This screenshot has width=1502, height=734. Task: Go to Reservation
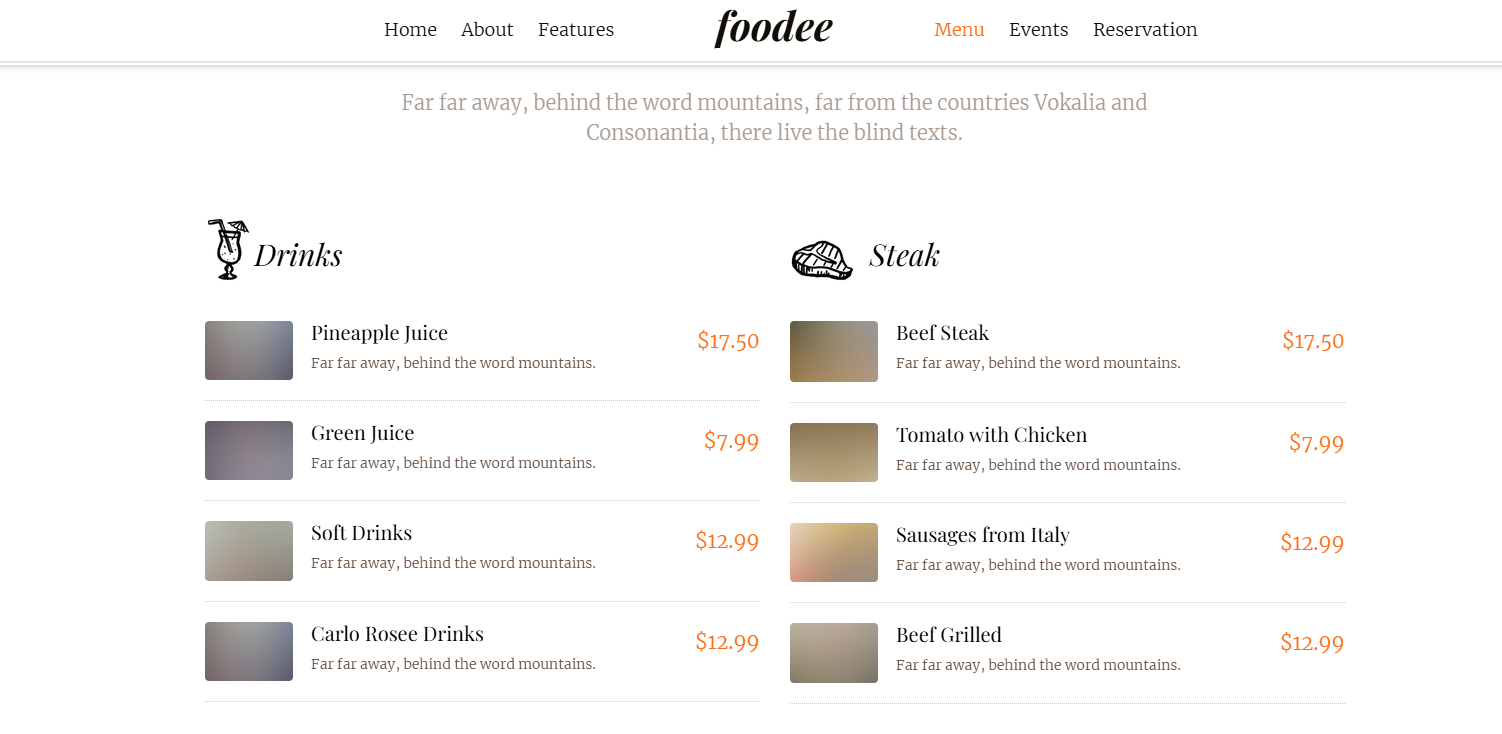pos(1145,30)
